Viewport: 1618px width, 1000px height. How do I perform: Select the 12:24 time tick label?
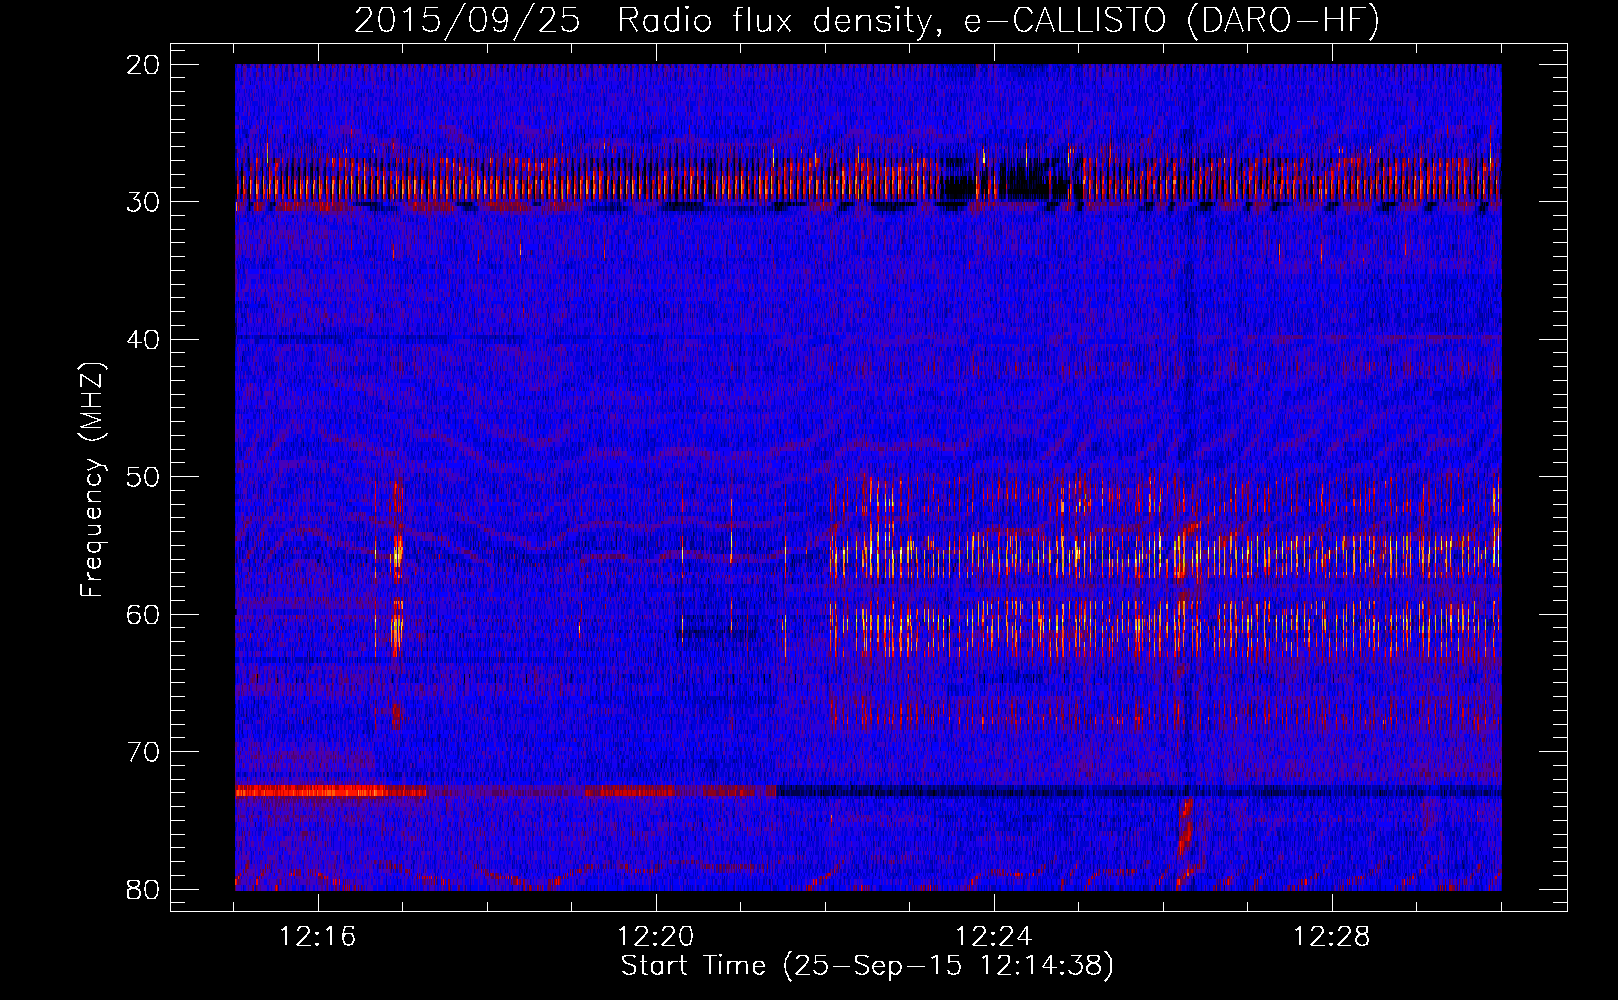coord(994,937)
